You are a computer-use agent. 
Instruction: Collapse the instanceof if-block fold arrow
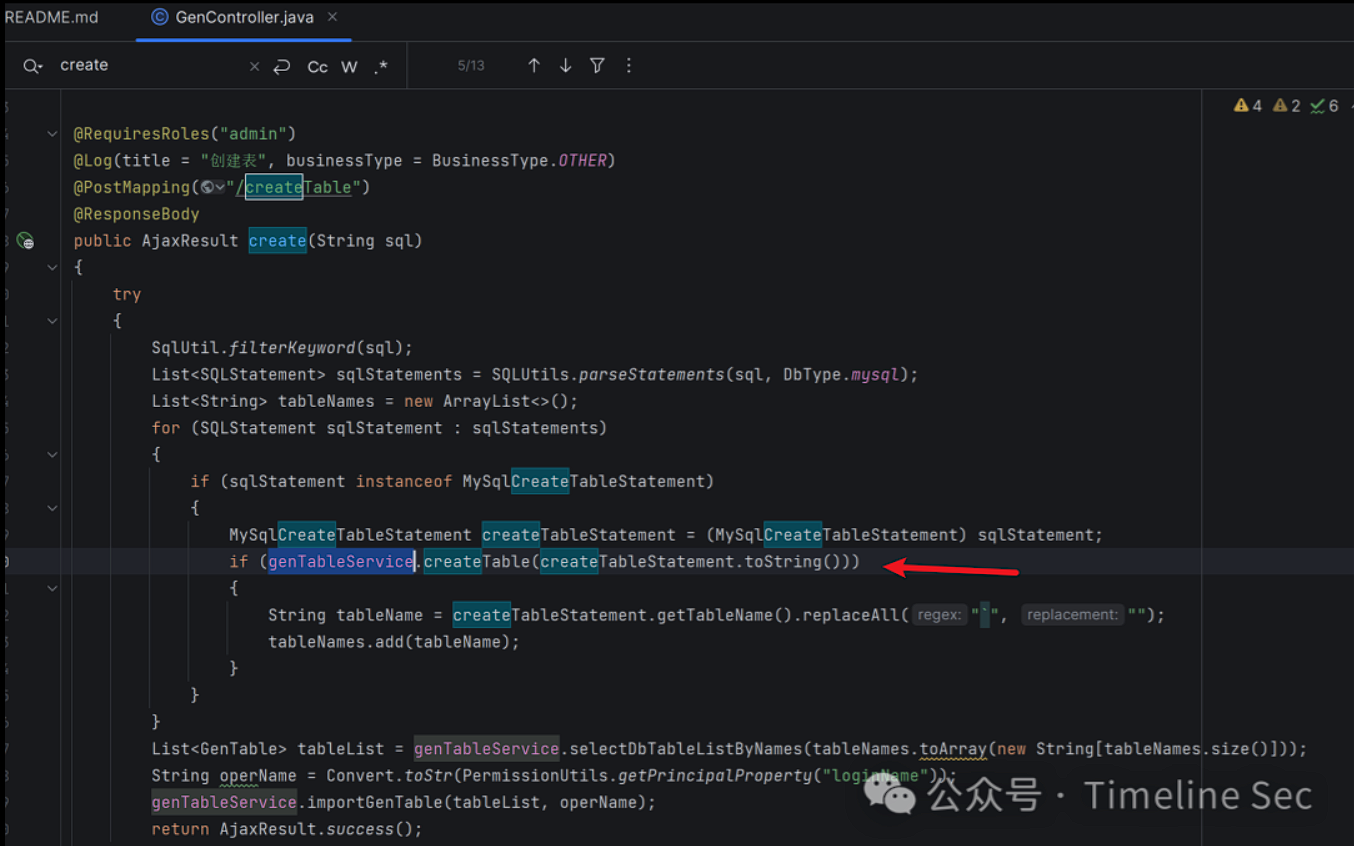[52, 508]
